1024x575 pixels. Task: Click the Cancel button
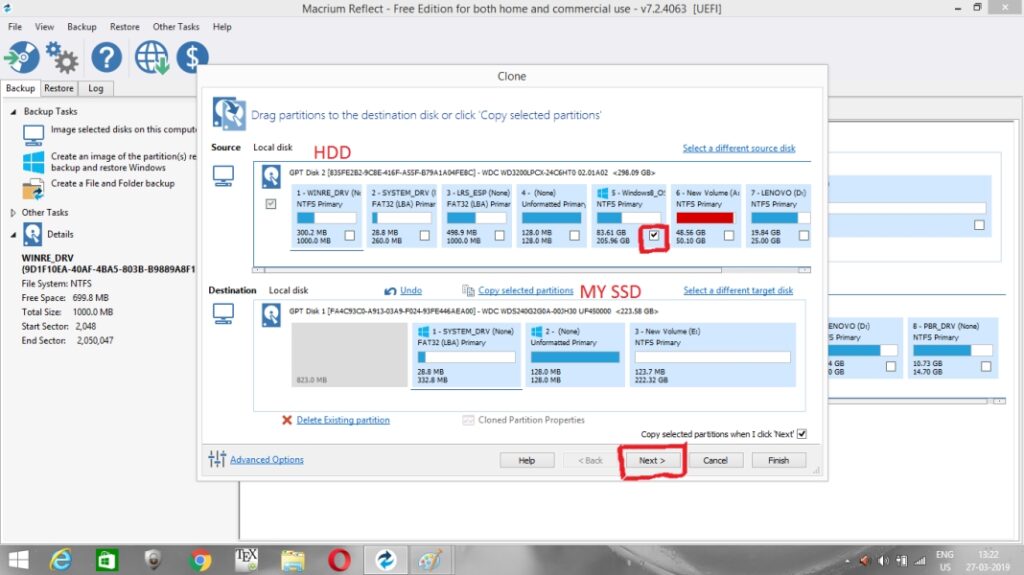pos(715,461)
